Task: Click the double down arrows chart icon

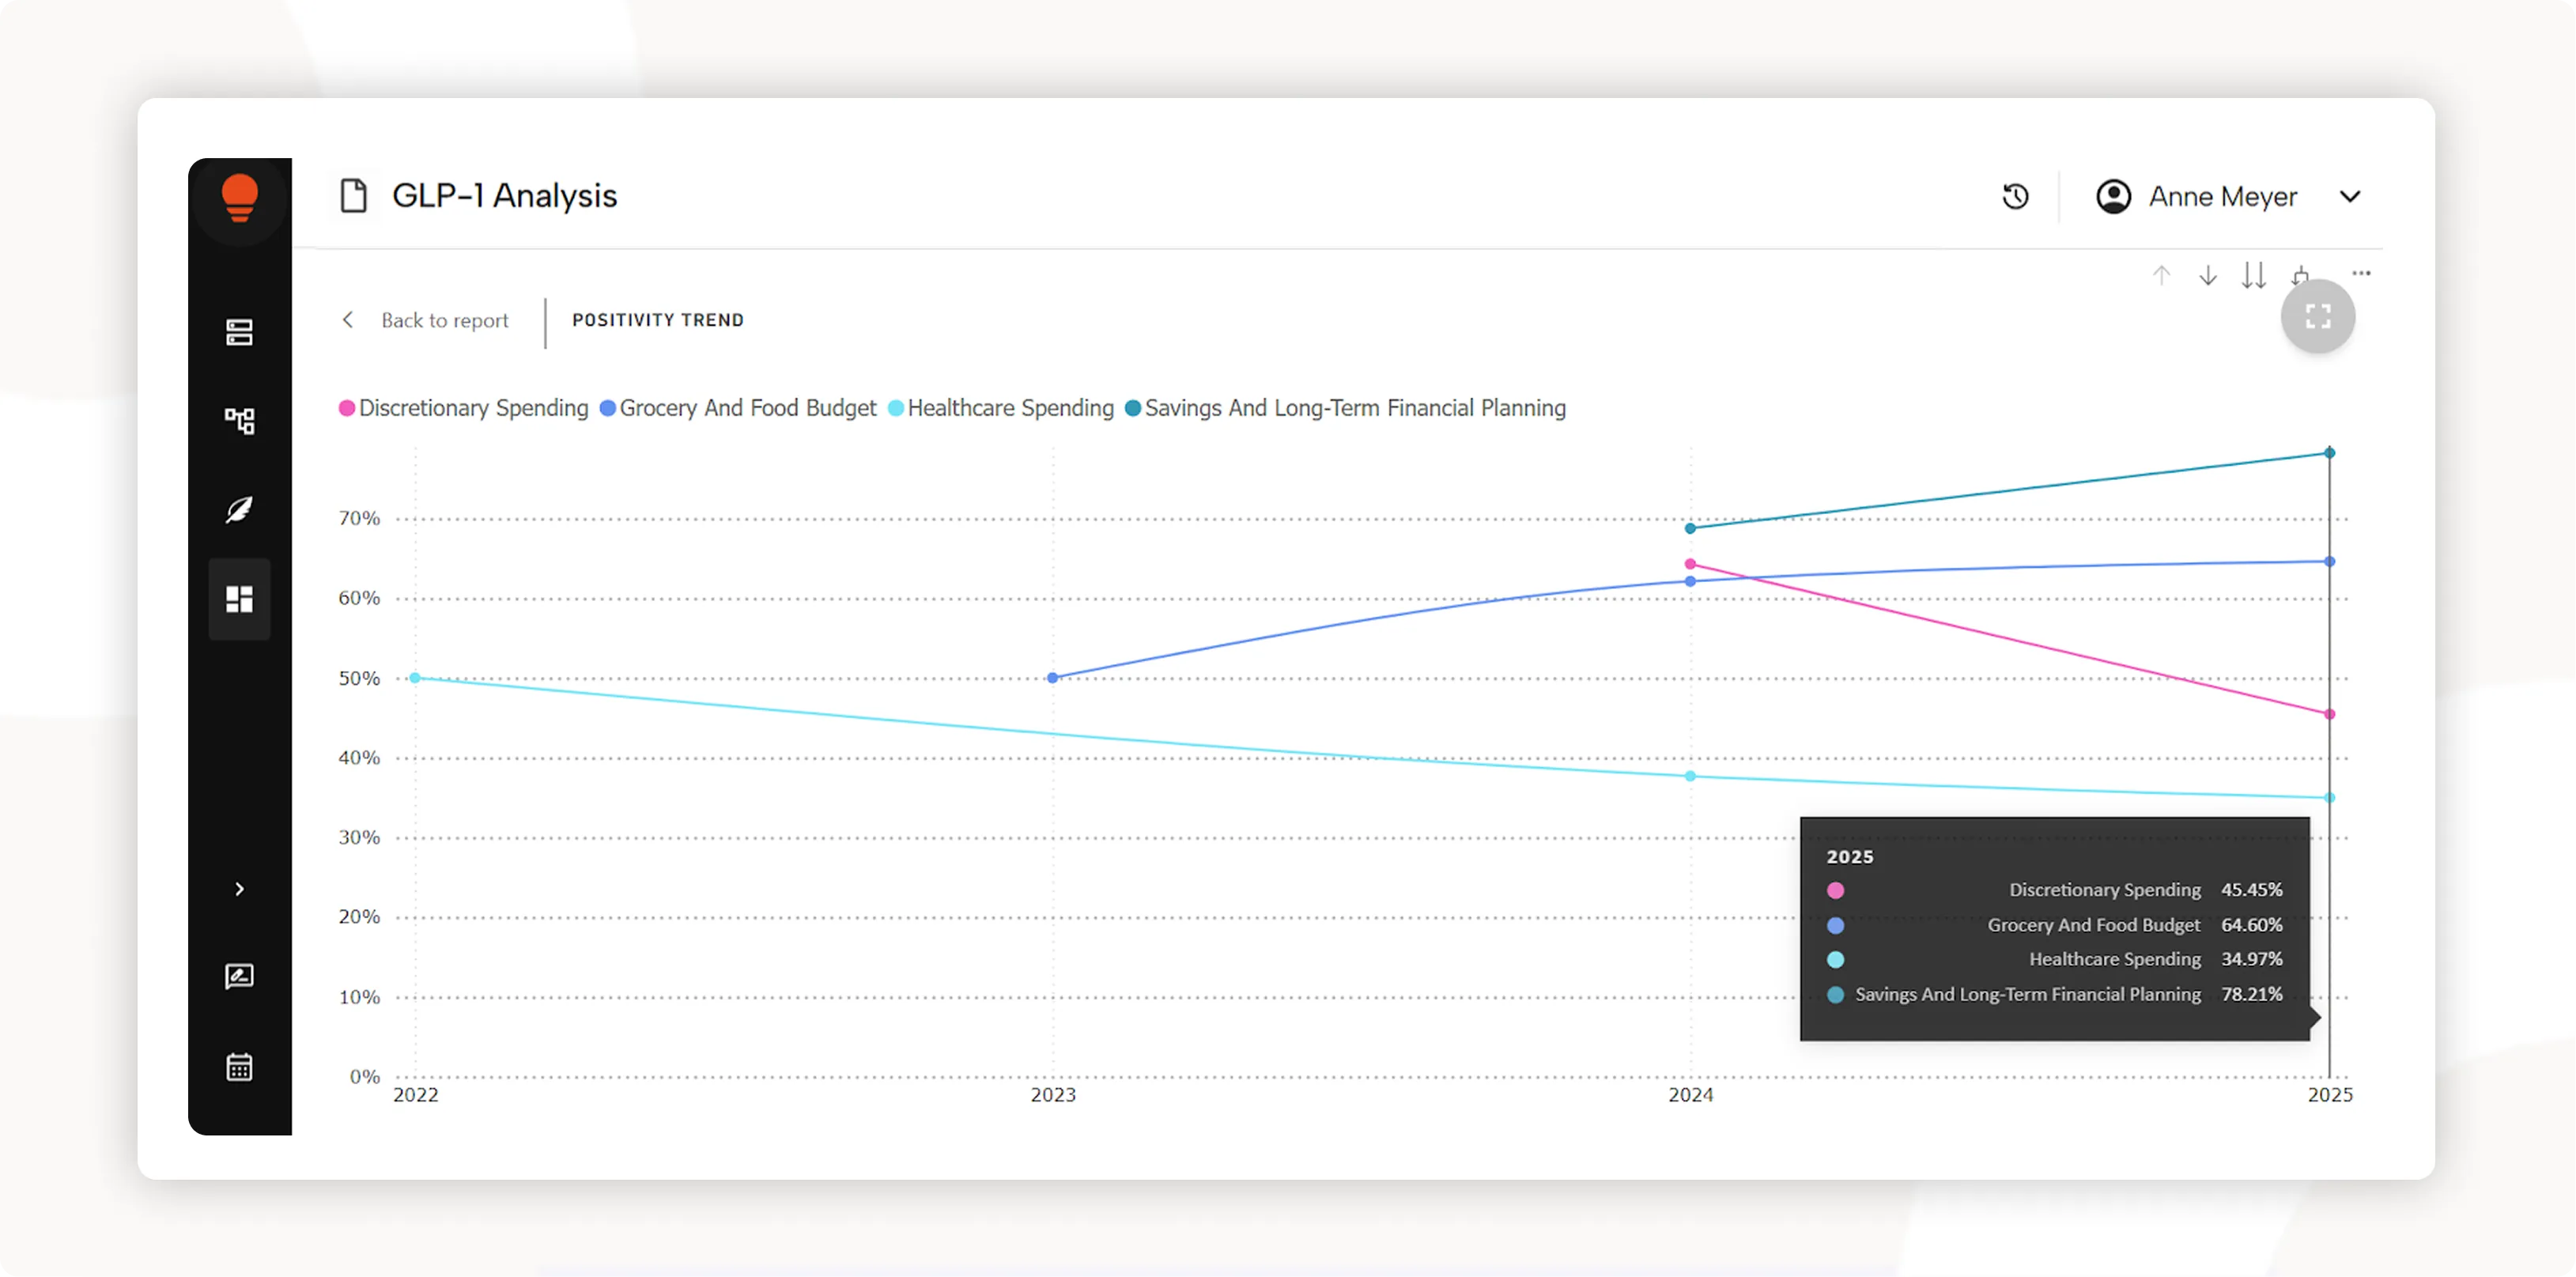Action: coord(2254,275)
